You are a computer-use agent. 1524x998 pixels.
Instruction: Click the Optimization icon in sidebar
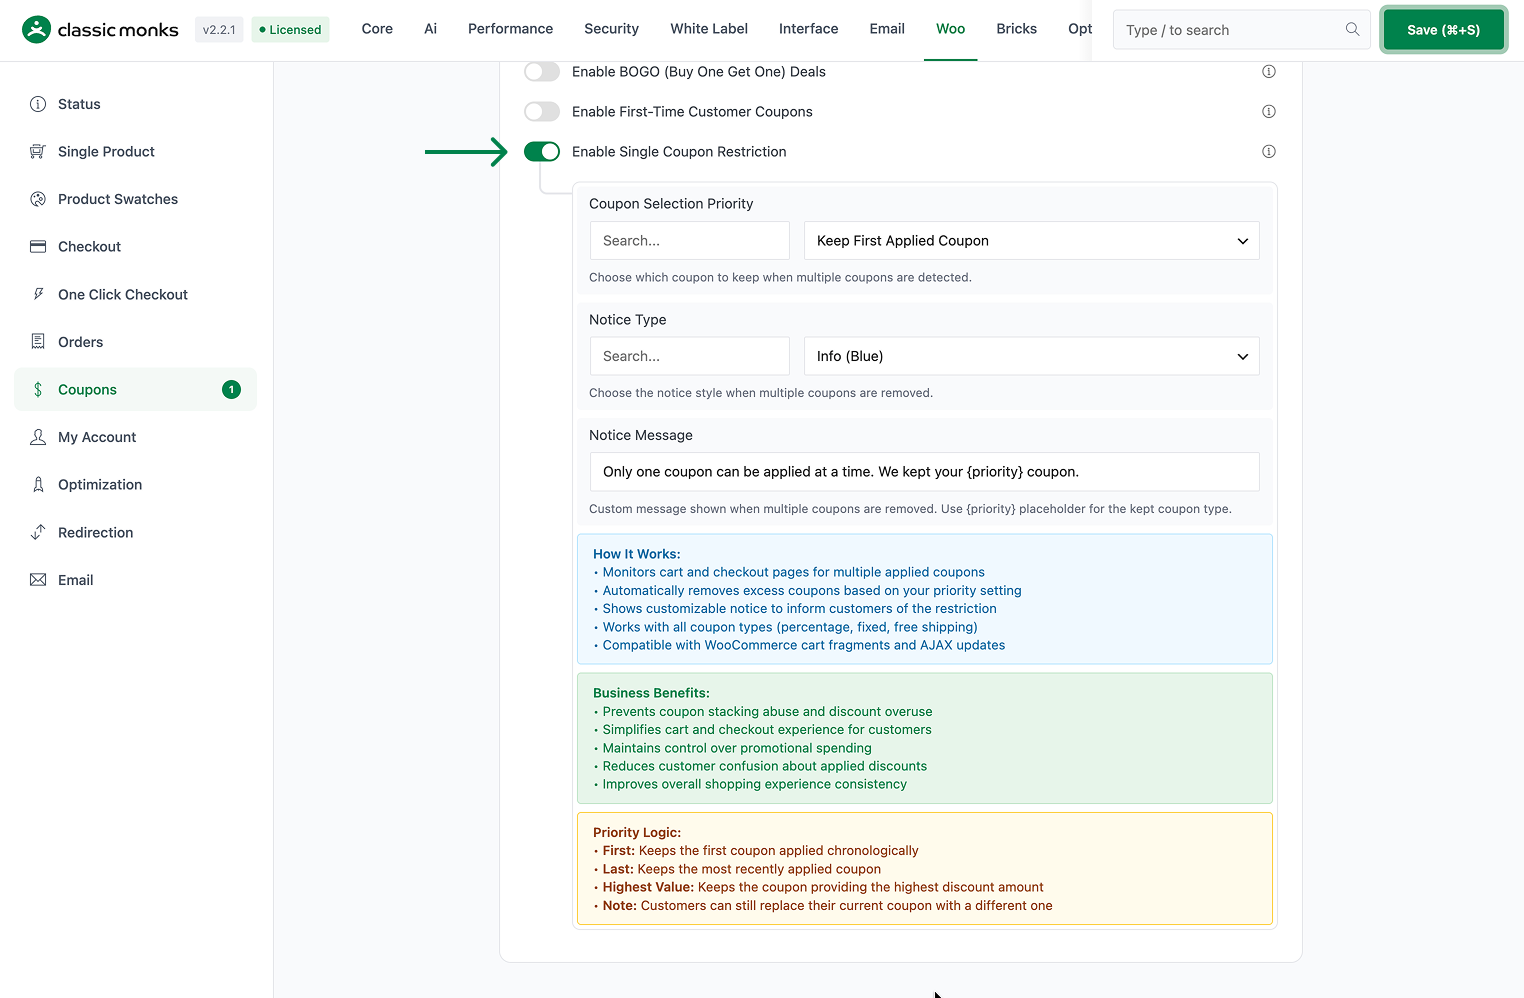point(38,485)
